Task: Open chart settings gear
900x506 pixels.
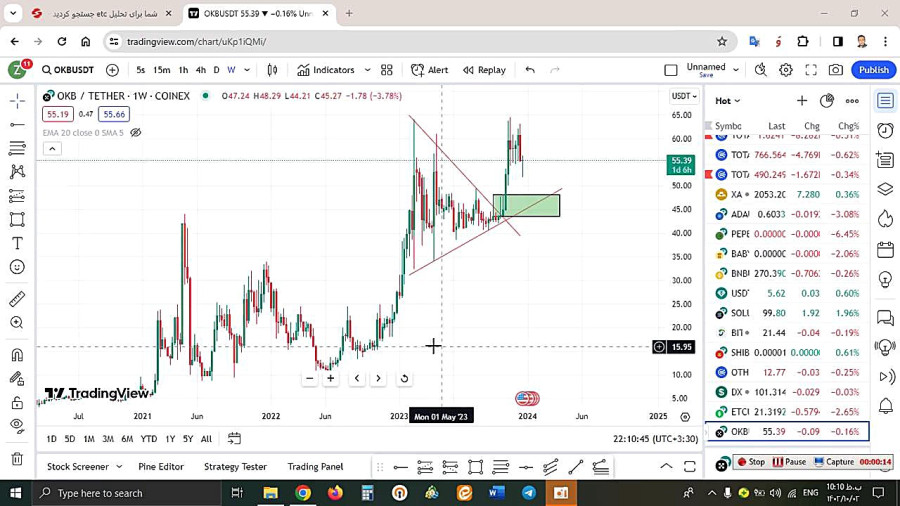Action: 786,70
